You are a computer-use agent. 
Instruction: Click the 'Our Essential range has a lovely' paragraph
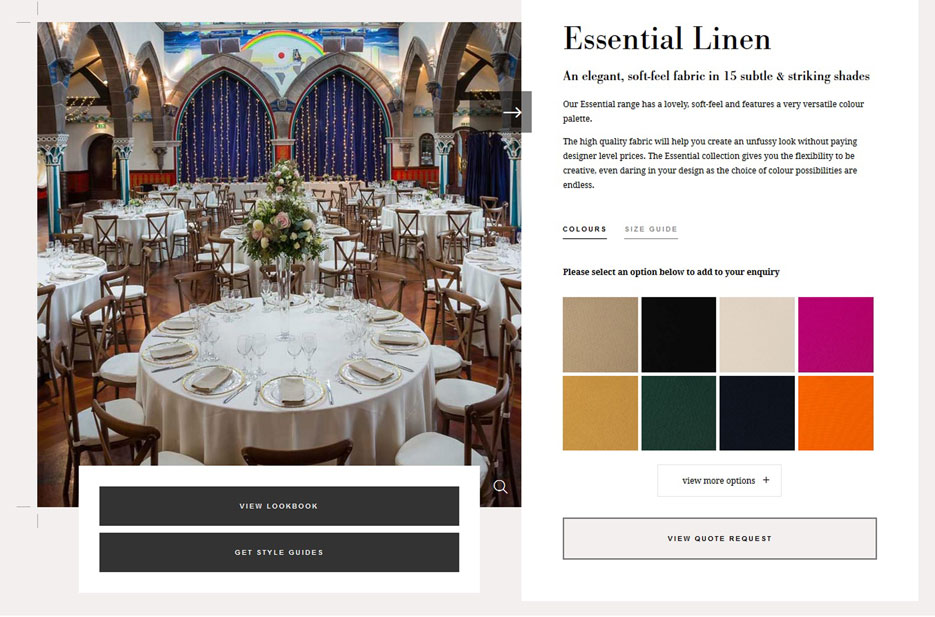coord(713,111)
